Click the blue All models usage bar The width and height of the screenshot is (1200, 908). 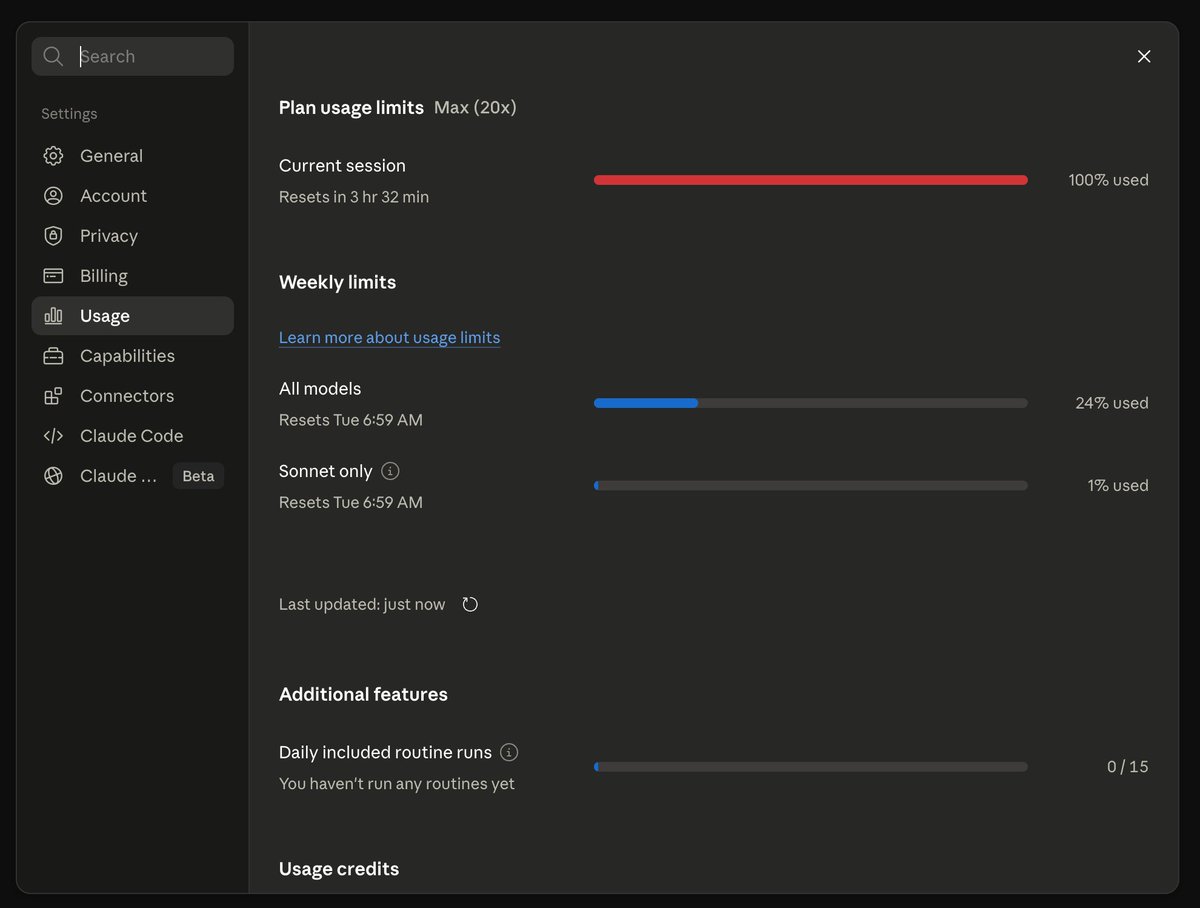[811, 403]
